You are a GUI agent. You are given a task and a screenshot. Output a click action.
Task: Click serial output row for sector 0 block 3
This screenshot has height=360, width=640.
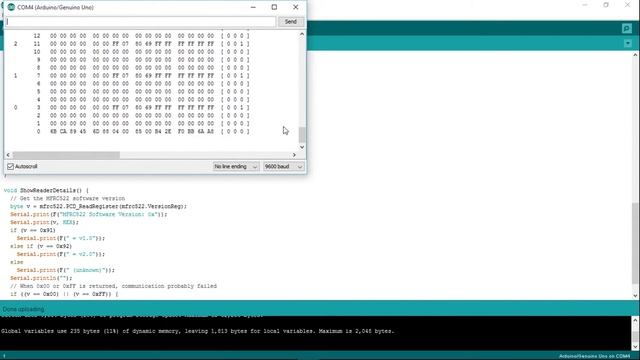pos(131,107)
